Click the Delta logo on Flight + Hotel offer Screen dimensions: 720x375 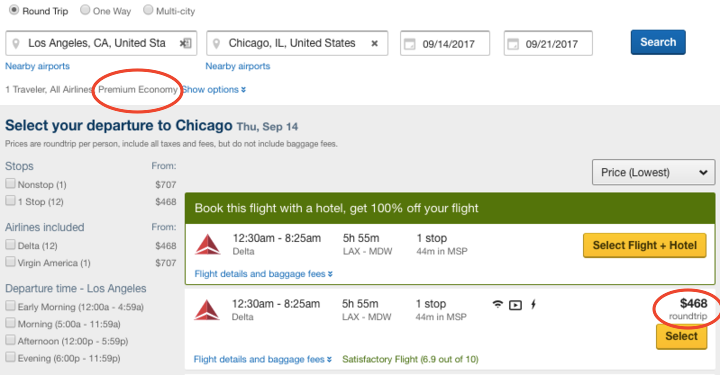pyautogui.click(x=208, y=244)
